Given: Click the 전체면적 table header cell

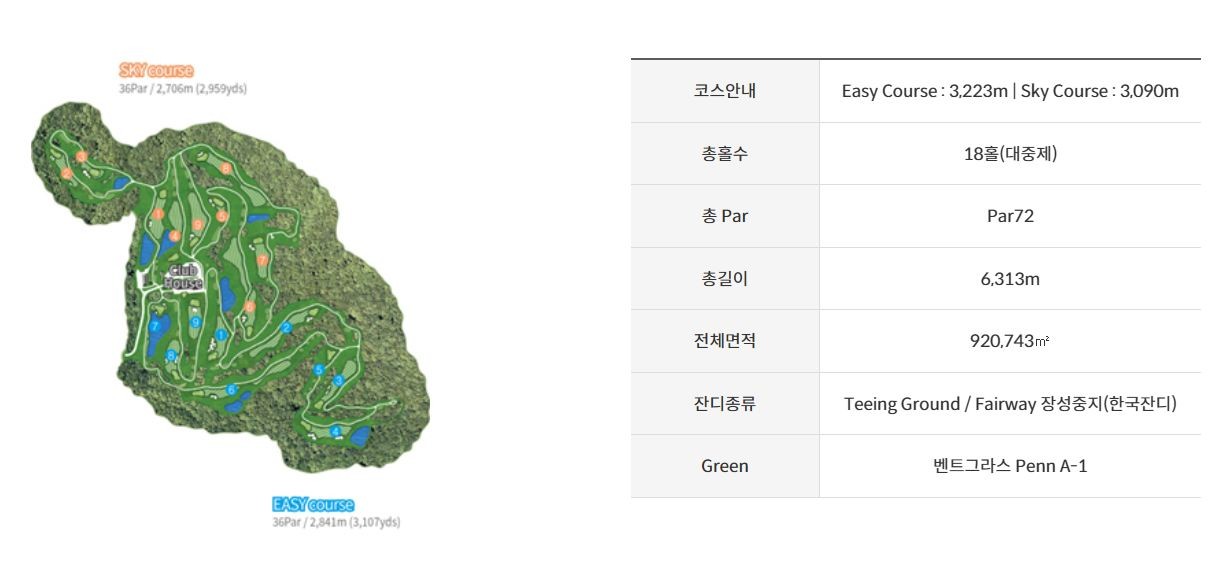Looking at the screenshot, I should coord(725,341).
